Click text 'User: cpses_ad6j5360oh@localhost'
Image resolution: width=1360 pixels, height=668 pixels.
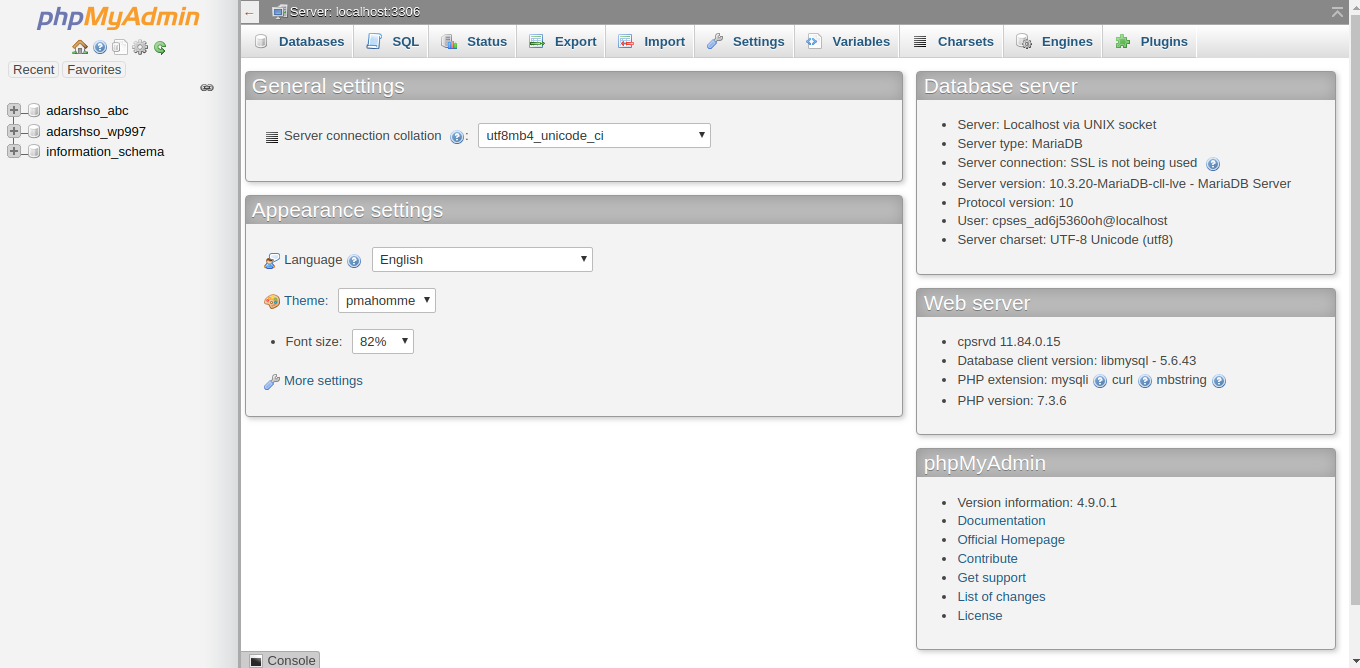tap(1062, 220)
